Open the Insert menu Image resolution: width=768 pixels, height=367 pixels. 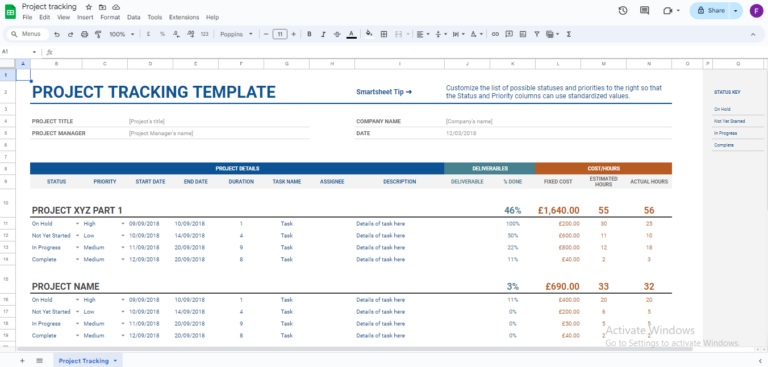coord(85,17)
